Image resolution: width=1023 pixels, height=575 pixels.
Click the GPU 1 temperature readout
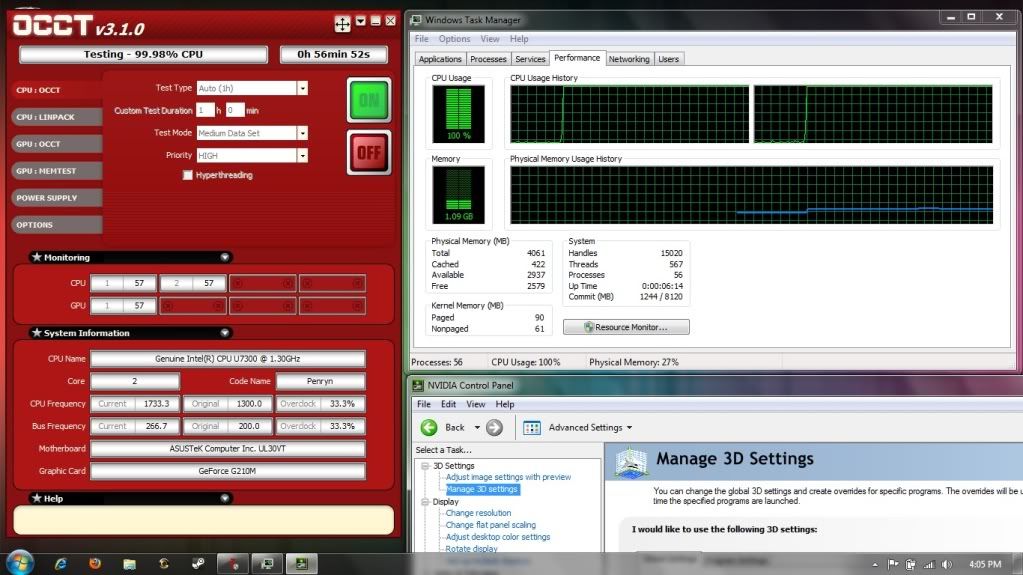[123, 305]
